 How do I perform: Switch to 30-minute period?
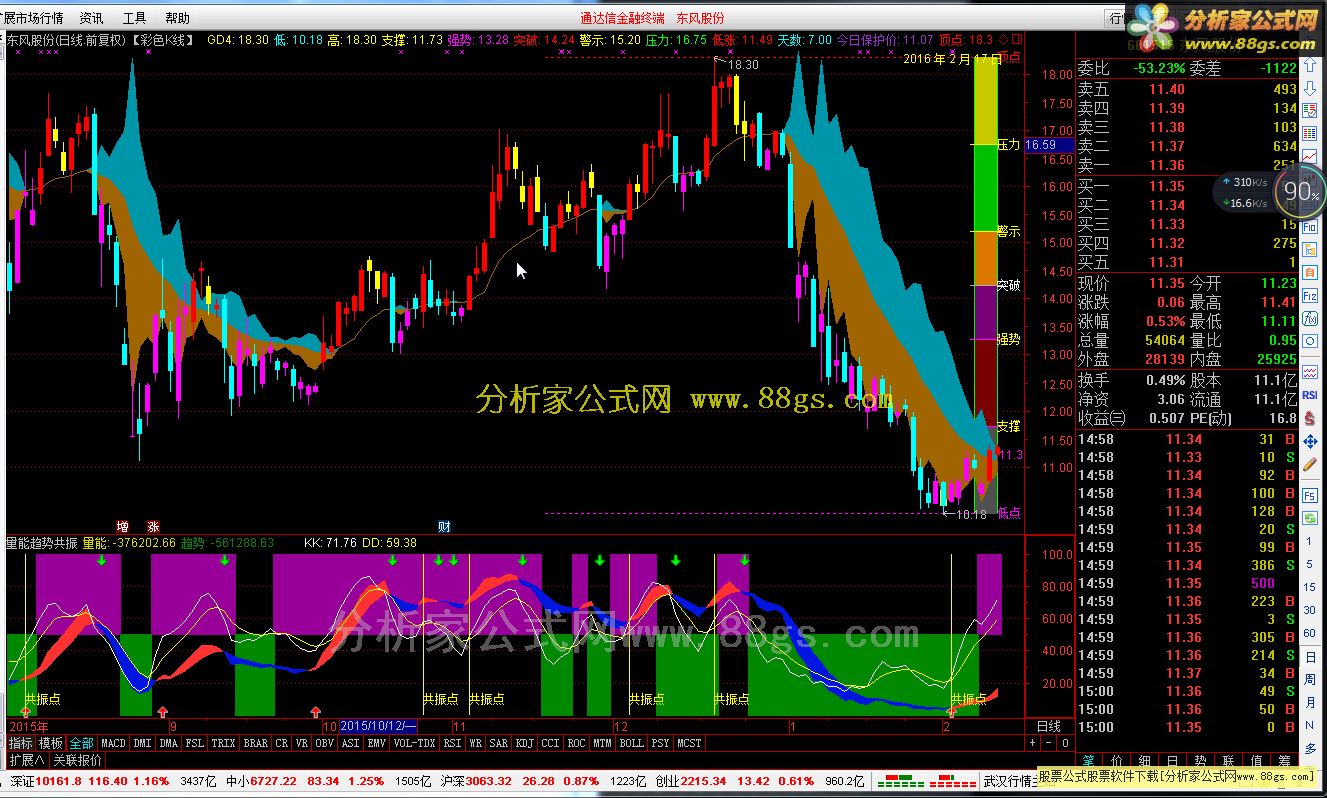pos(1309,610)
